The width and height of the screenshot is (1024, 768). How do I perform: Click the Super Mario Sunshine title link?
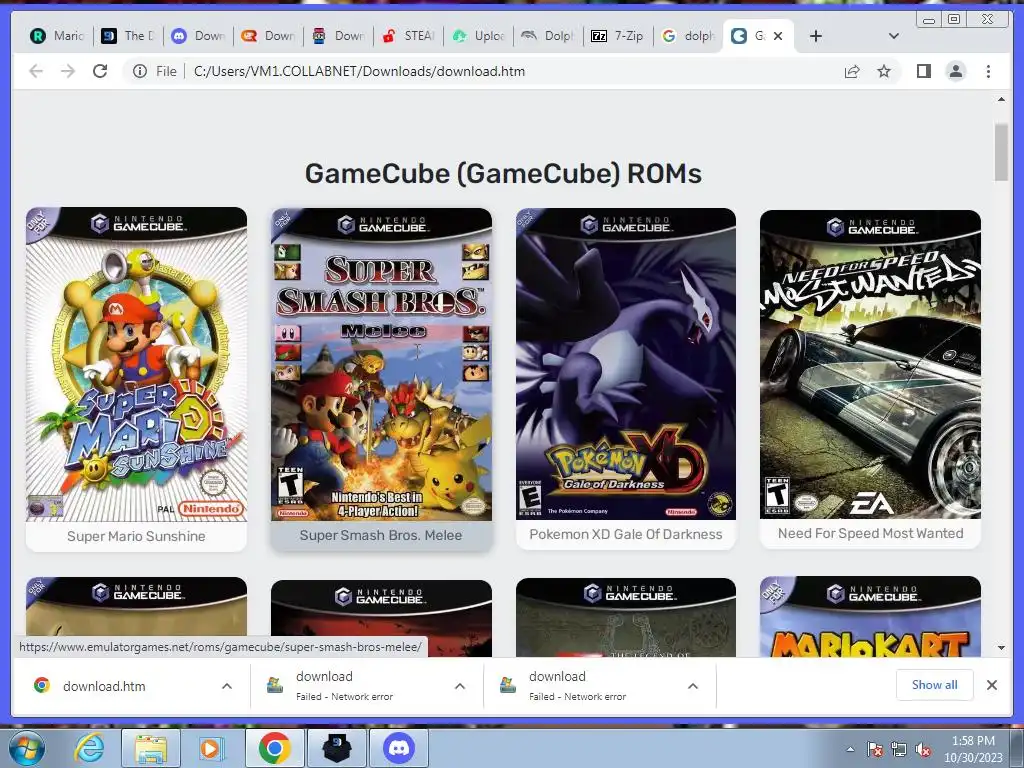(x=136, y=536)
